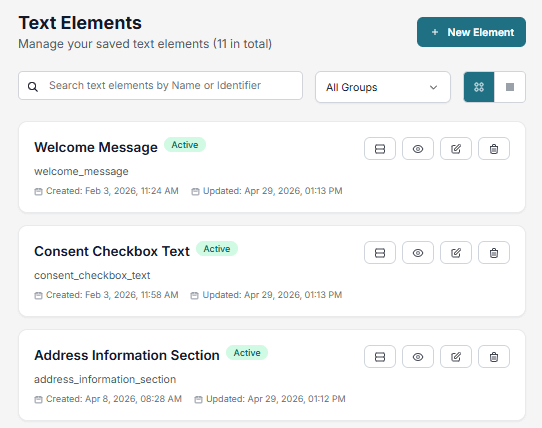
Task: Click the magnifier icon in search box
Action: coord(33,87)
